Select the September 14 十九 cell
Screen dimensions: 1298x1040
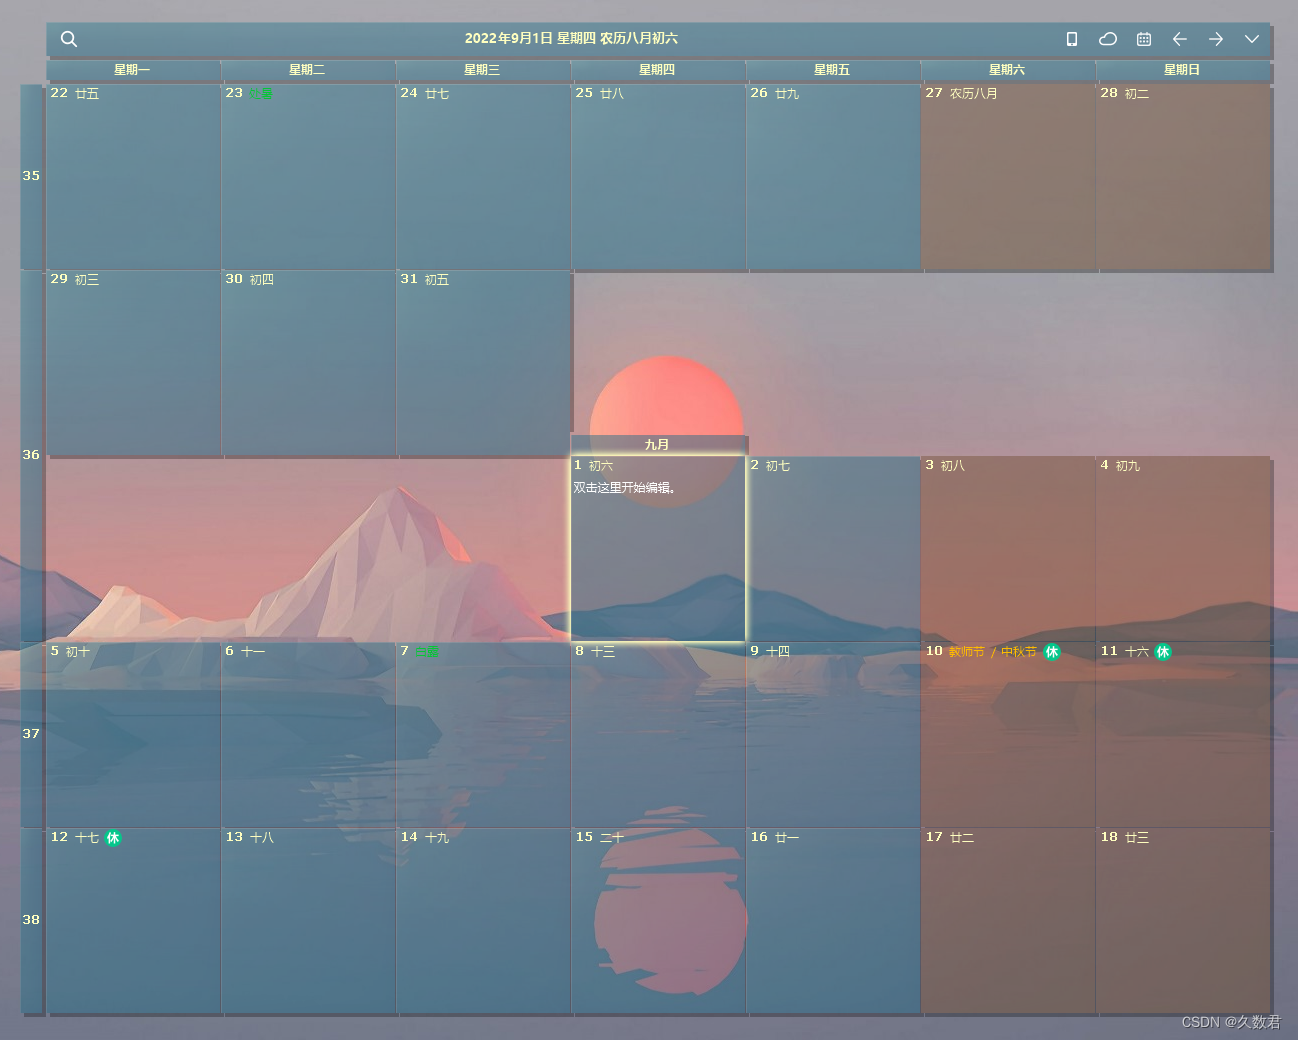pyautogui.click(x=483, y=921)
